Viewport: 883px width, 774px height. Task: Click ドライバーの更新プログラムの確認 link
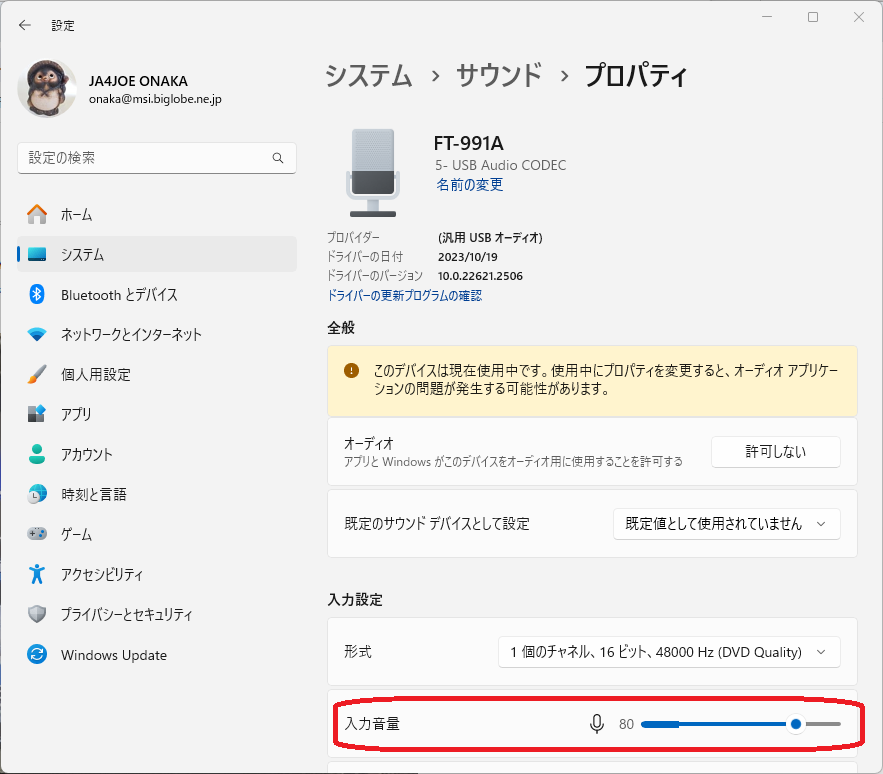coord(404,295)
